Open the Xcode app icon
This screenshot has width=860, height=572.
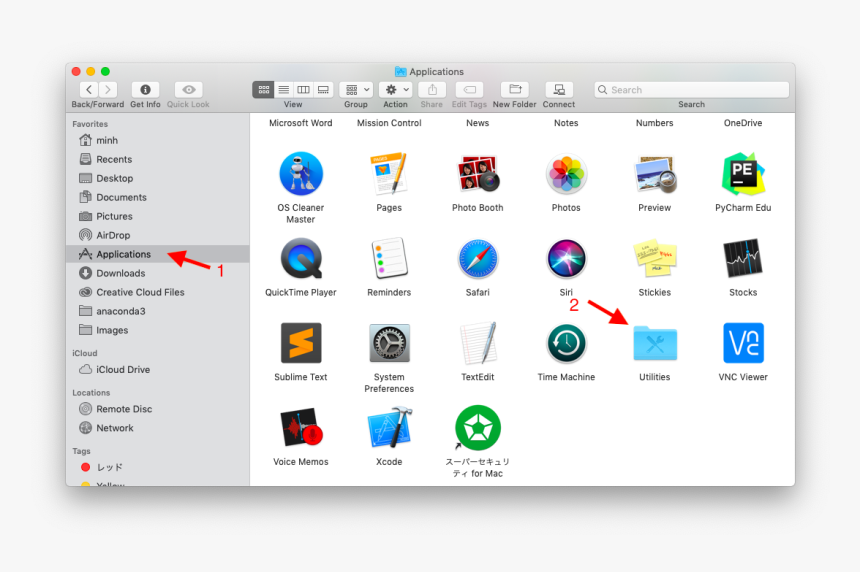[x=389, y=428]
